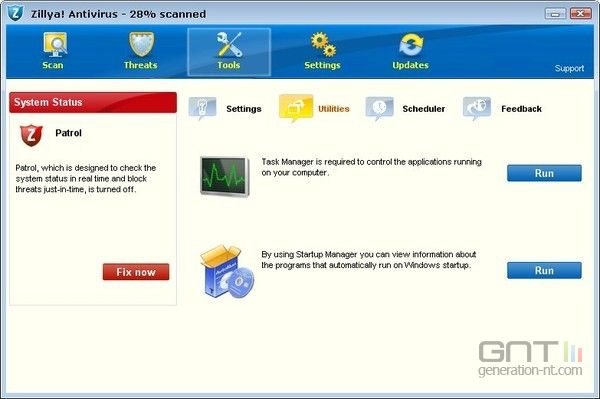Open the Settings gears icon in top bar
Screen dimensions: 600x399
[x=323, y=44]
